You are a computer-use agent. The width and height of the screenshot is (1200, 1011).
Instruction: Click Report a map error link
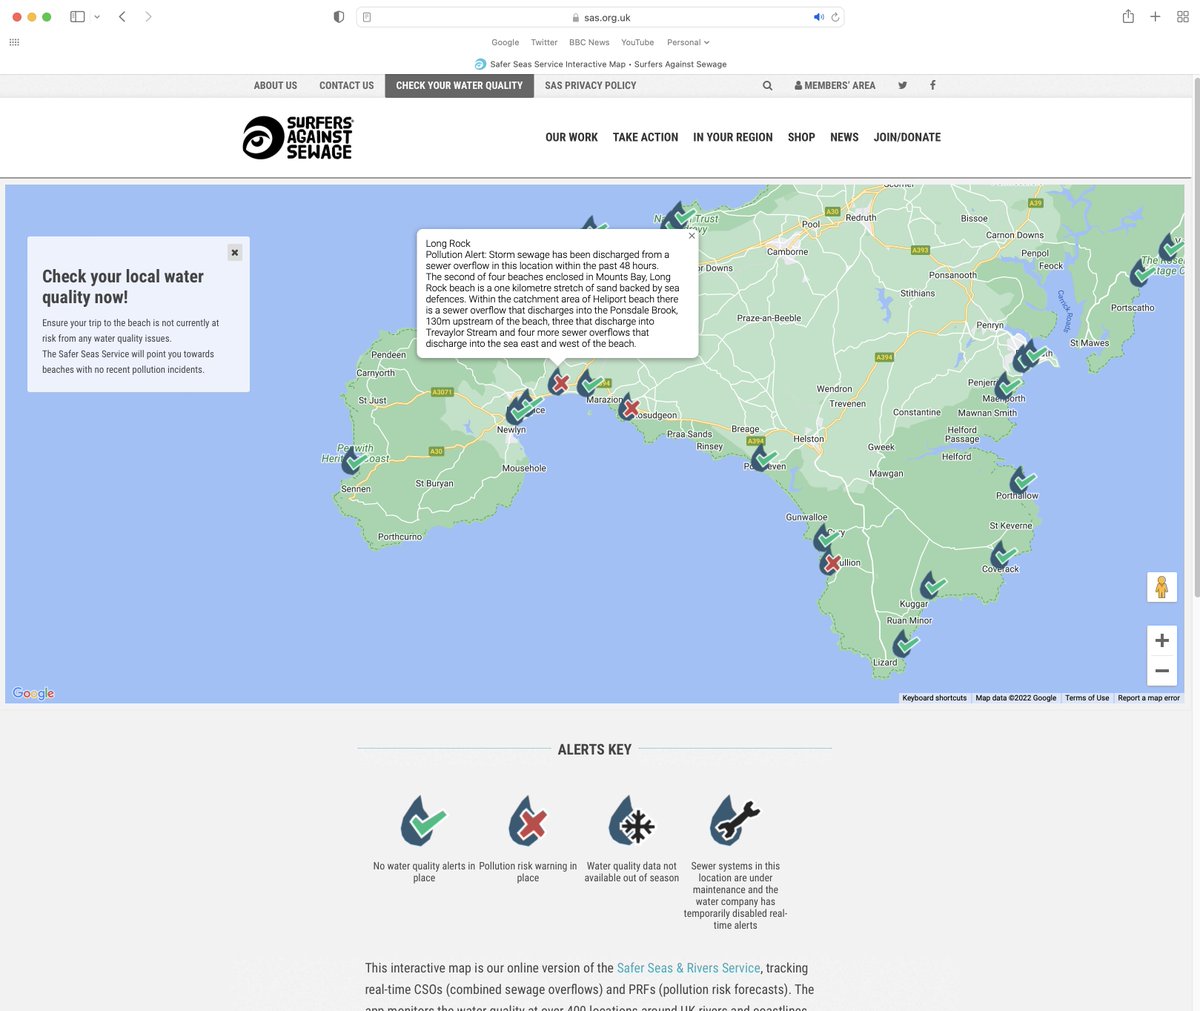1148,698
